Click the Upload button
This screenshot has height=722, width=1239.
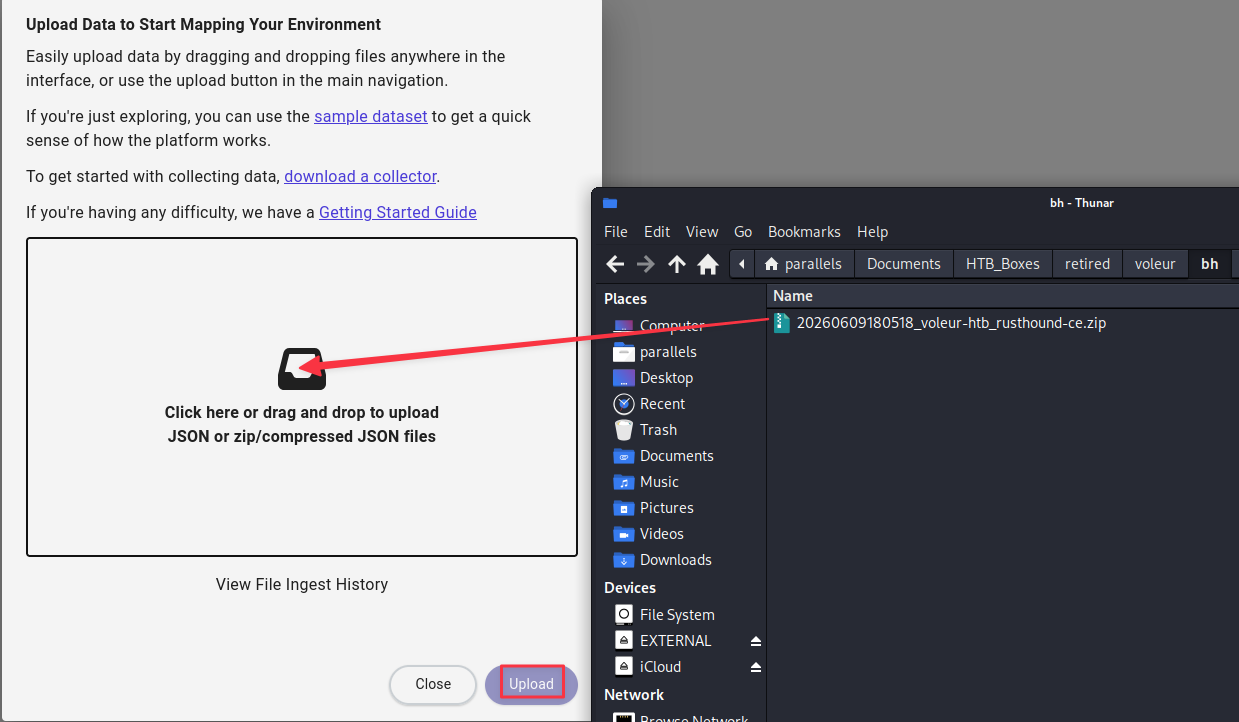pyautogui.click(x=531, y=684)
